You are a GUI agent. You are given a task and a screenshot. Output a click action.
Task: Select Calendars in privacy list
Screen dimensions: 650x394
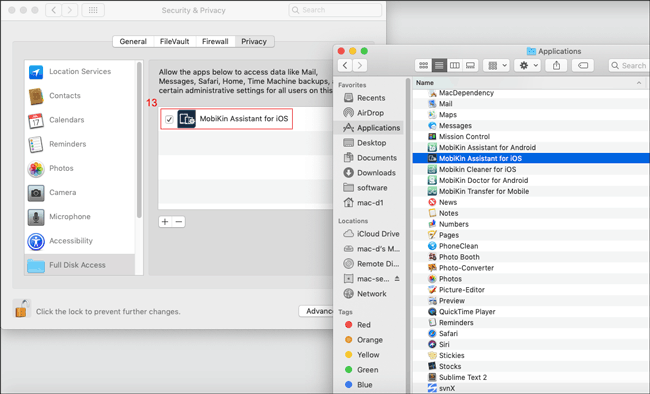click(80, 120)
